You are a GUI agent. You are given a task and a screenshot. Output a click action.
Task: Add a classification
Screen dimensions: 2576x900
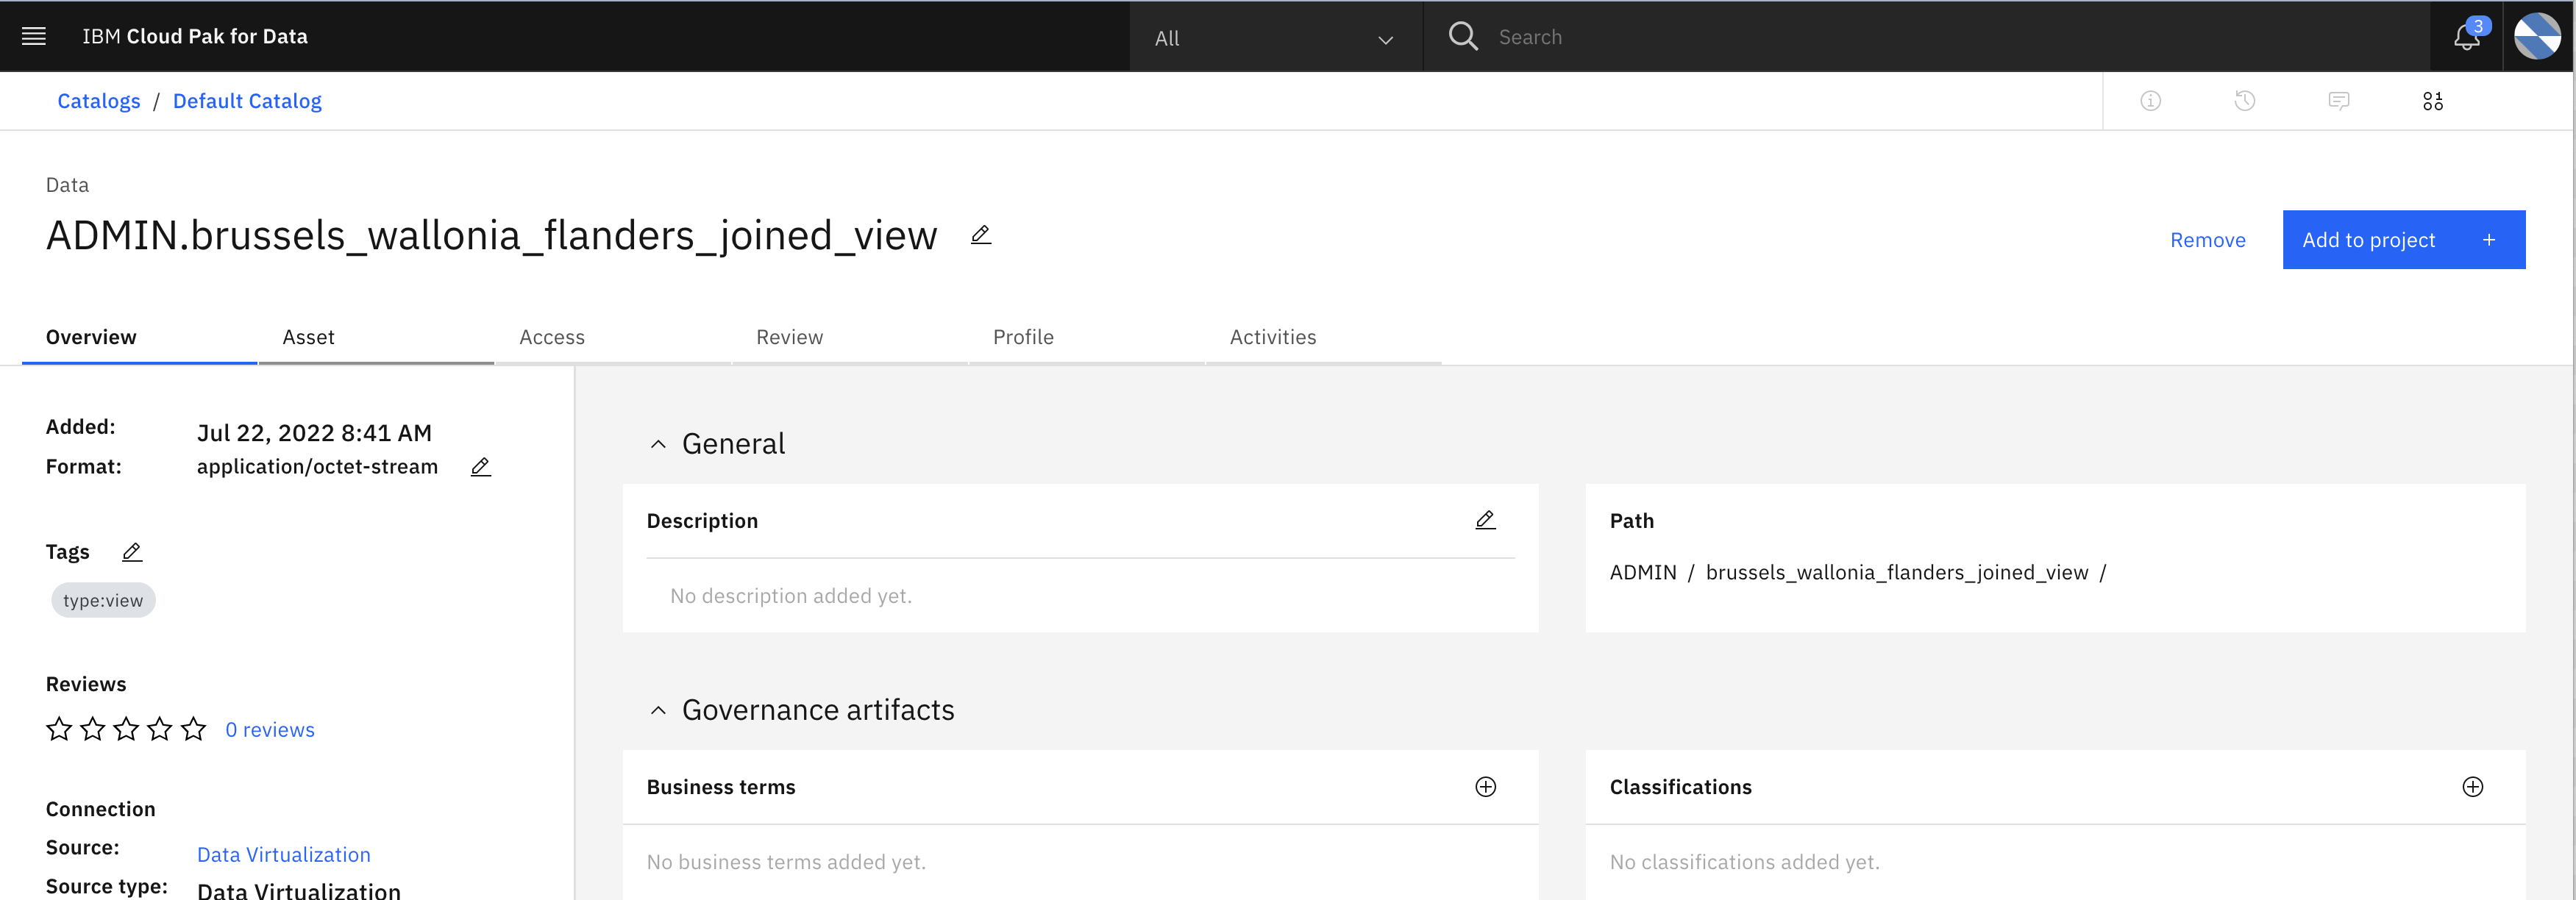tap(2473, 787)
